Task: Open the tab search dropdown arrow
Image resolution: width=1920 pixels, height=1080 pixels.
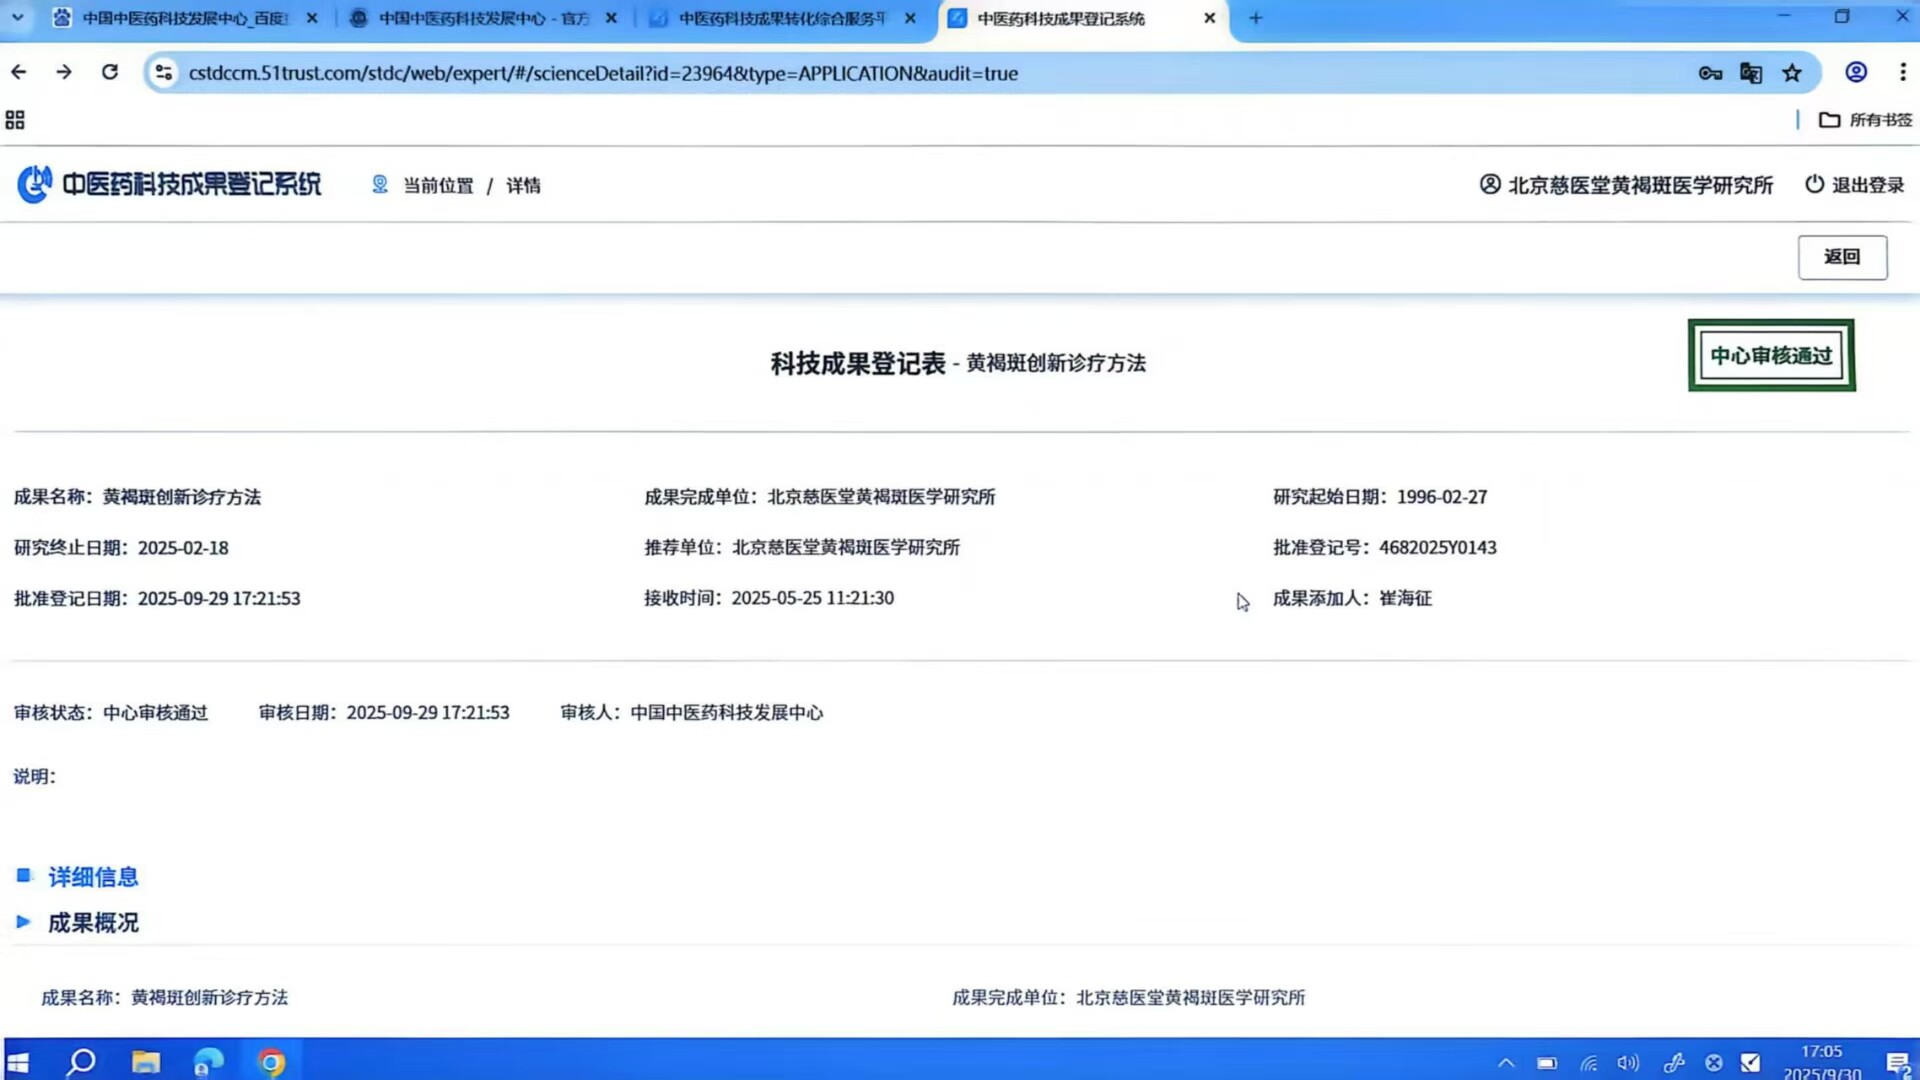Action: point(17,18)
